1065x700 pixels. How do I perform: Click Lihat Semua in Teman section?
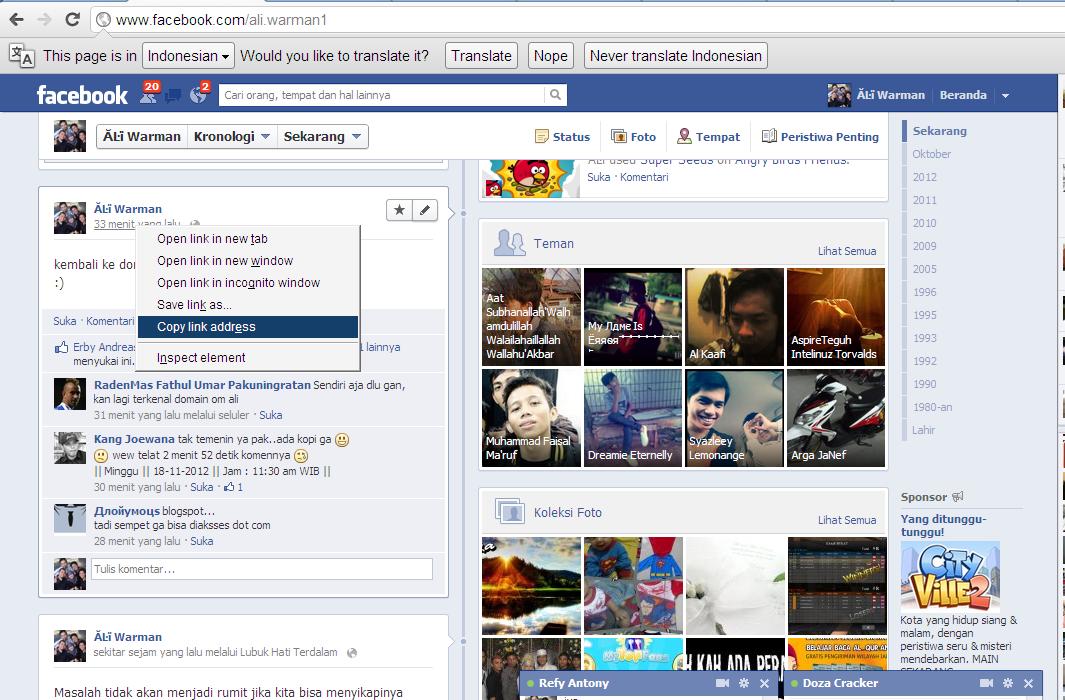[x=846, y=251]
